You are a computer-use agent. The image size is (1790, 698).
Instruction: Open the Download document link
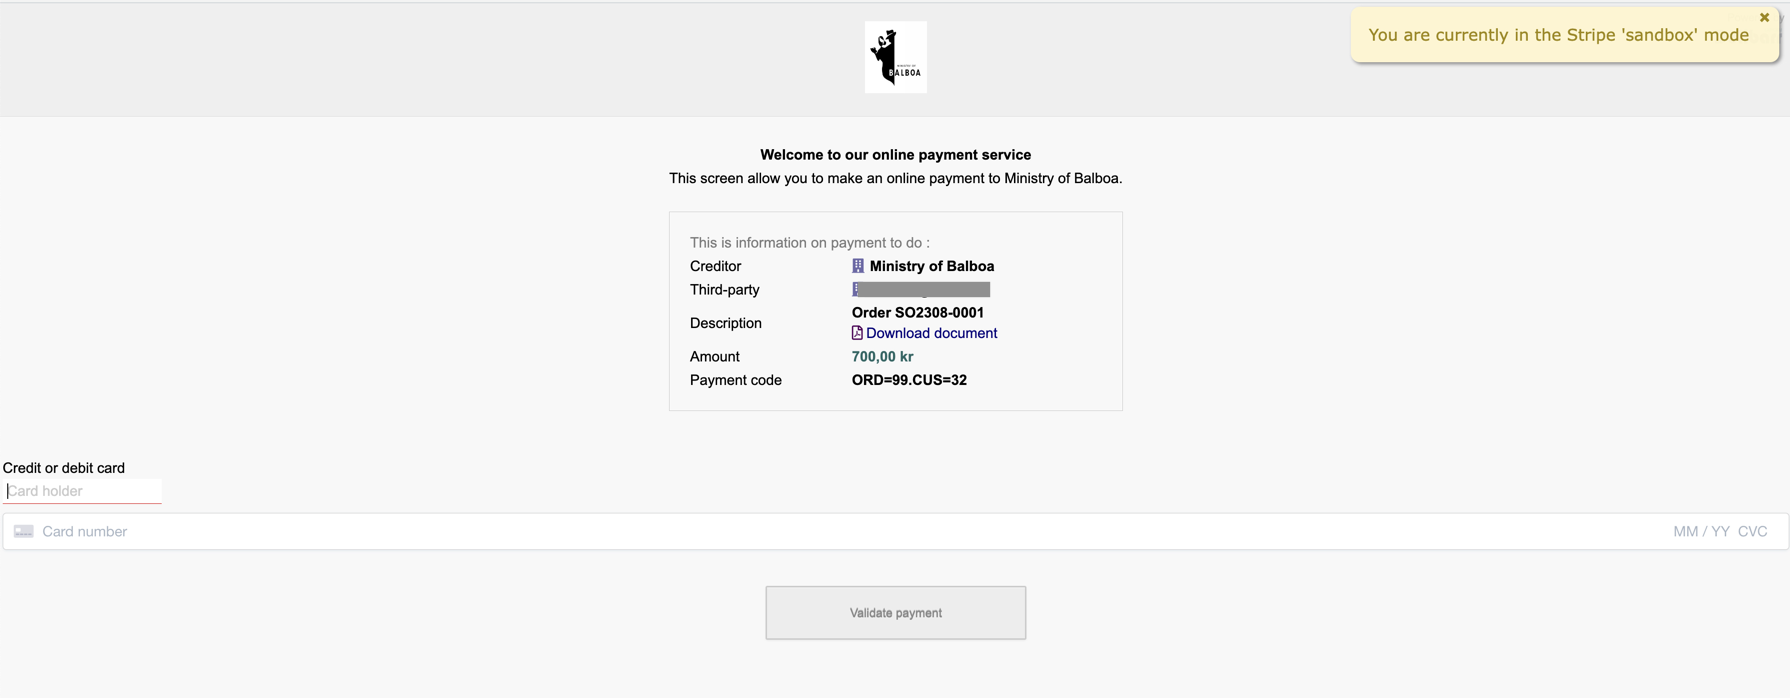(x=931, y=333)
